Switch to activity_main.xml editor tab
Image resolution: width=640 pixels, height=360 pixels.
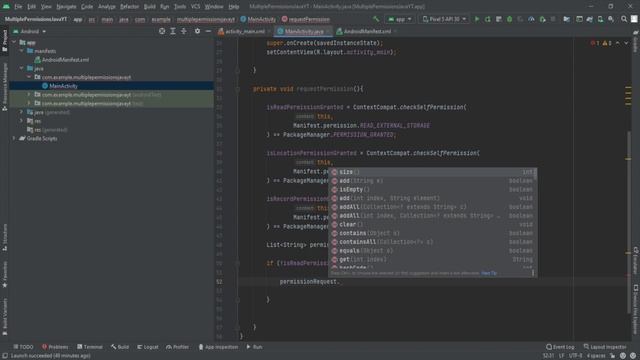pos(244,31)
